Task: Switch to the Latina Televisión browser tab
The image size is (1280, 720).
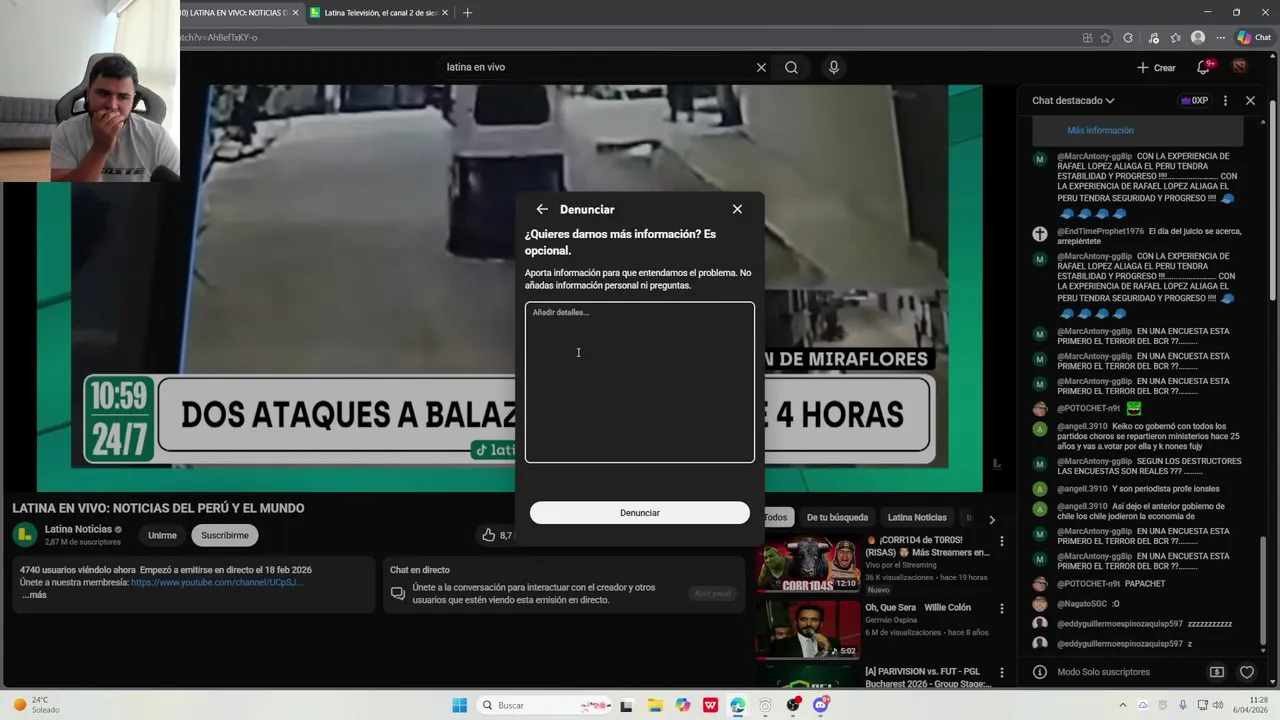Action: click(x=378, y=13)
